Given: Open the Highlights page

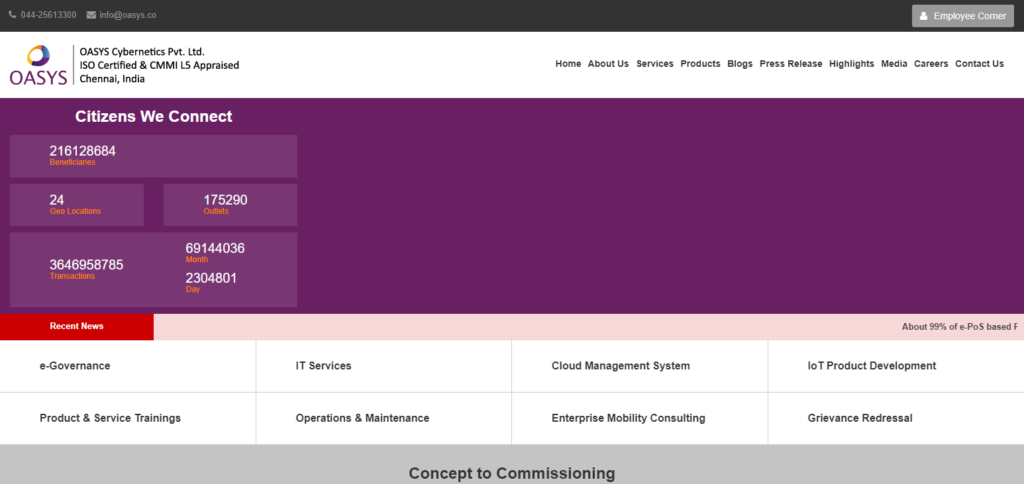Looking at the screenshot, I should click(852, 64).
